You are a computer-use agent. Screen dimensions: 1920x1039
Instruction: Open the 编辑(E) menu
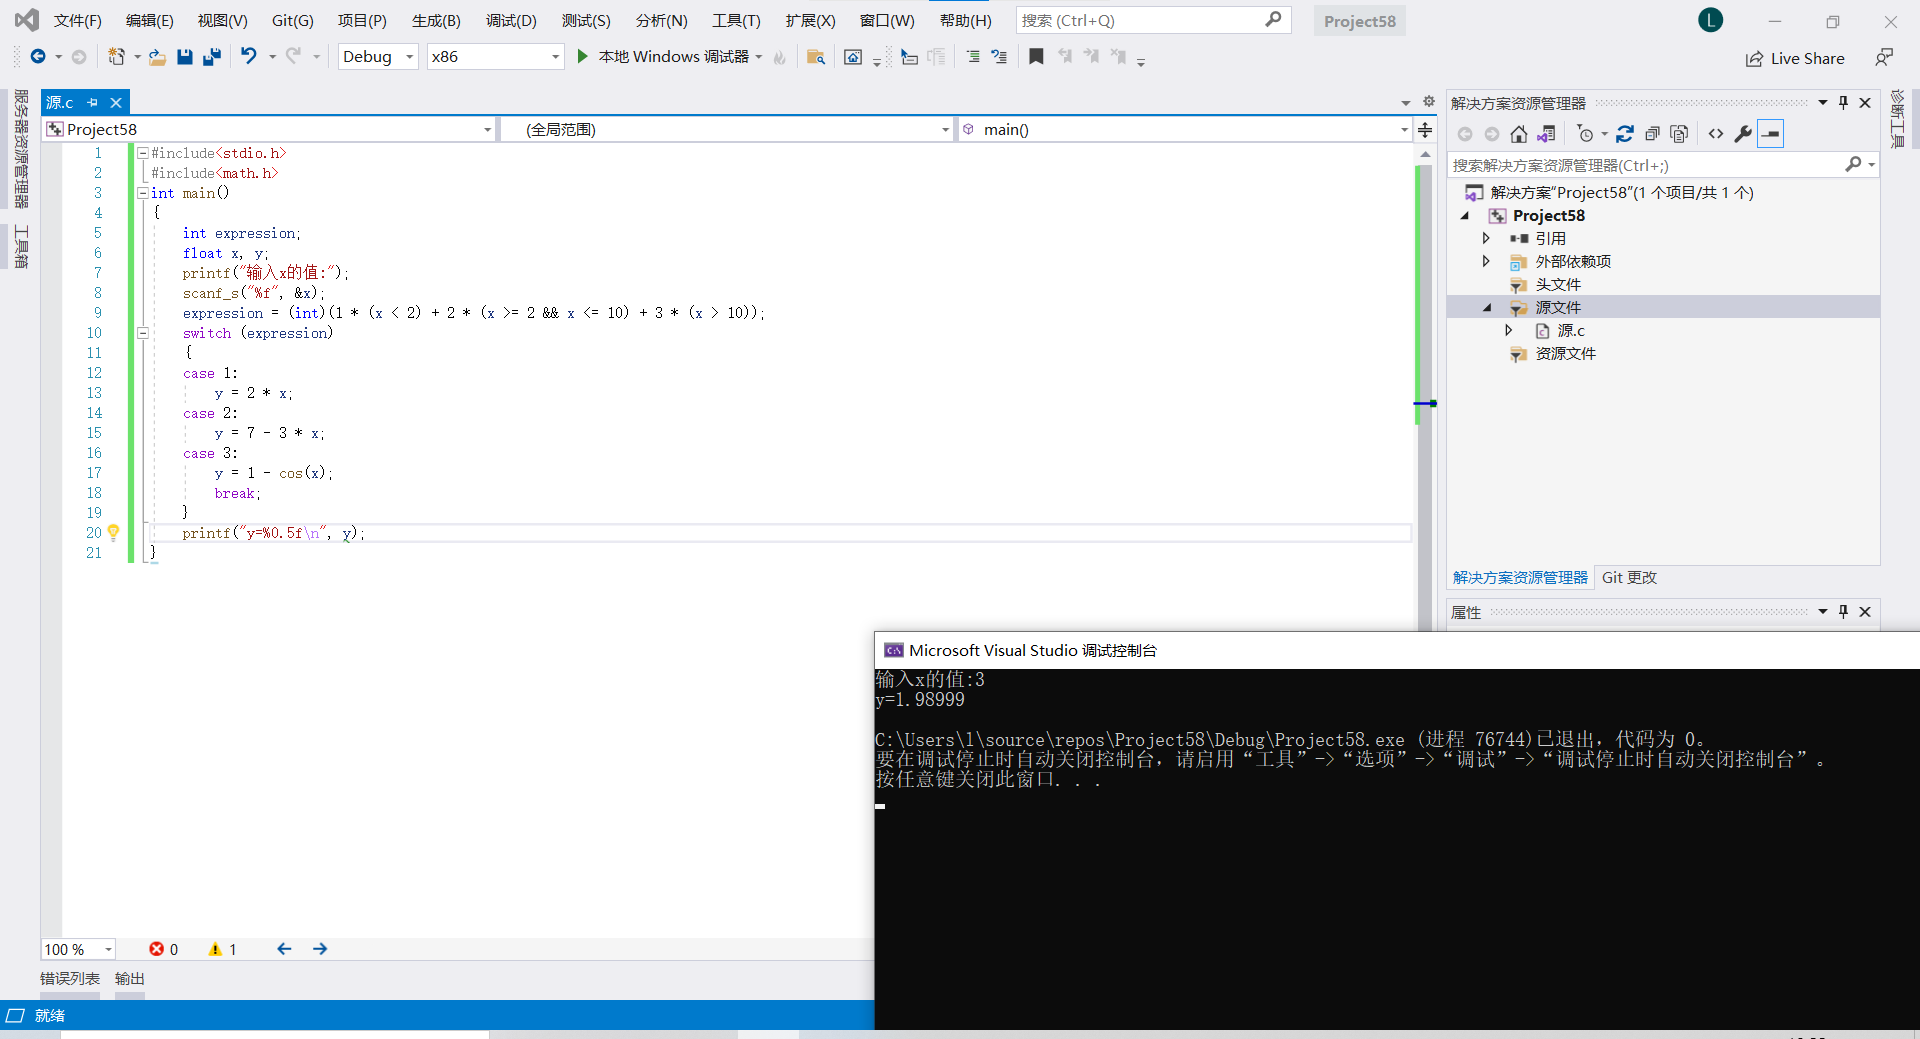tap(149, 21)
